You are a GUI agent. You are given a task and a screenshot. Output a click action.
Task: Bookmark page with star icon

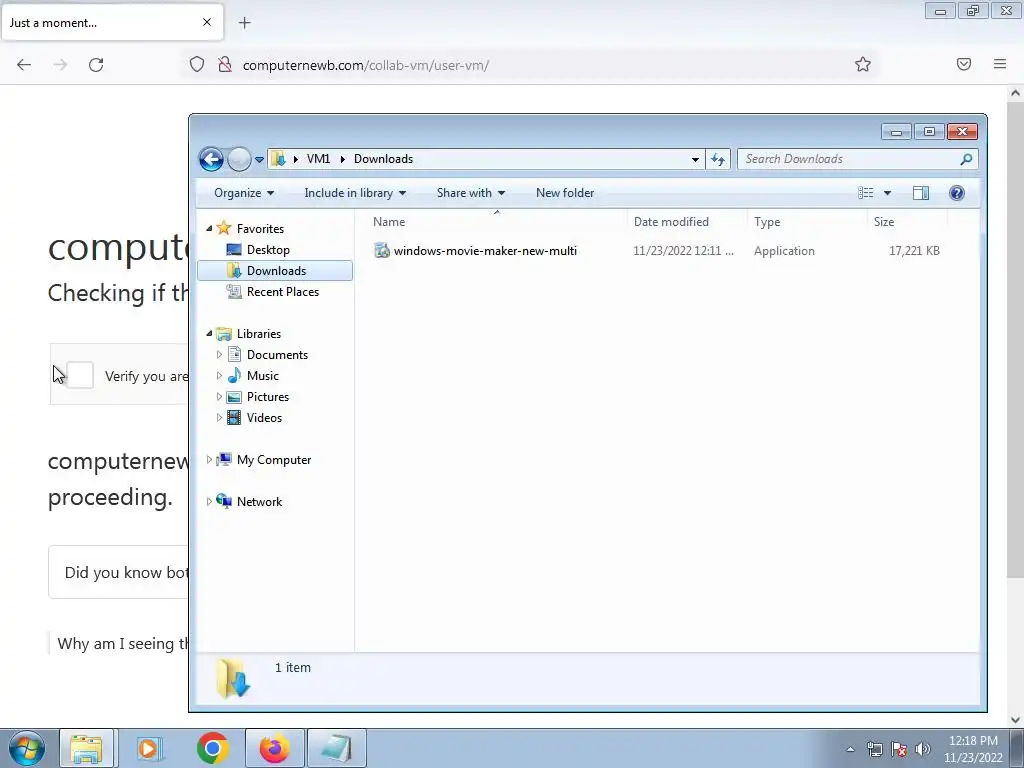point(863,64)
